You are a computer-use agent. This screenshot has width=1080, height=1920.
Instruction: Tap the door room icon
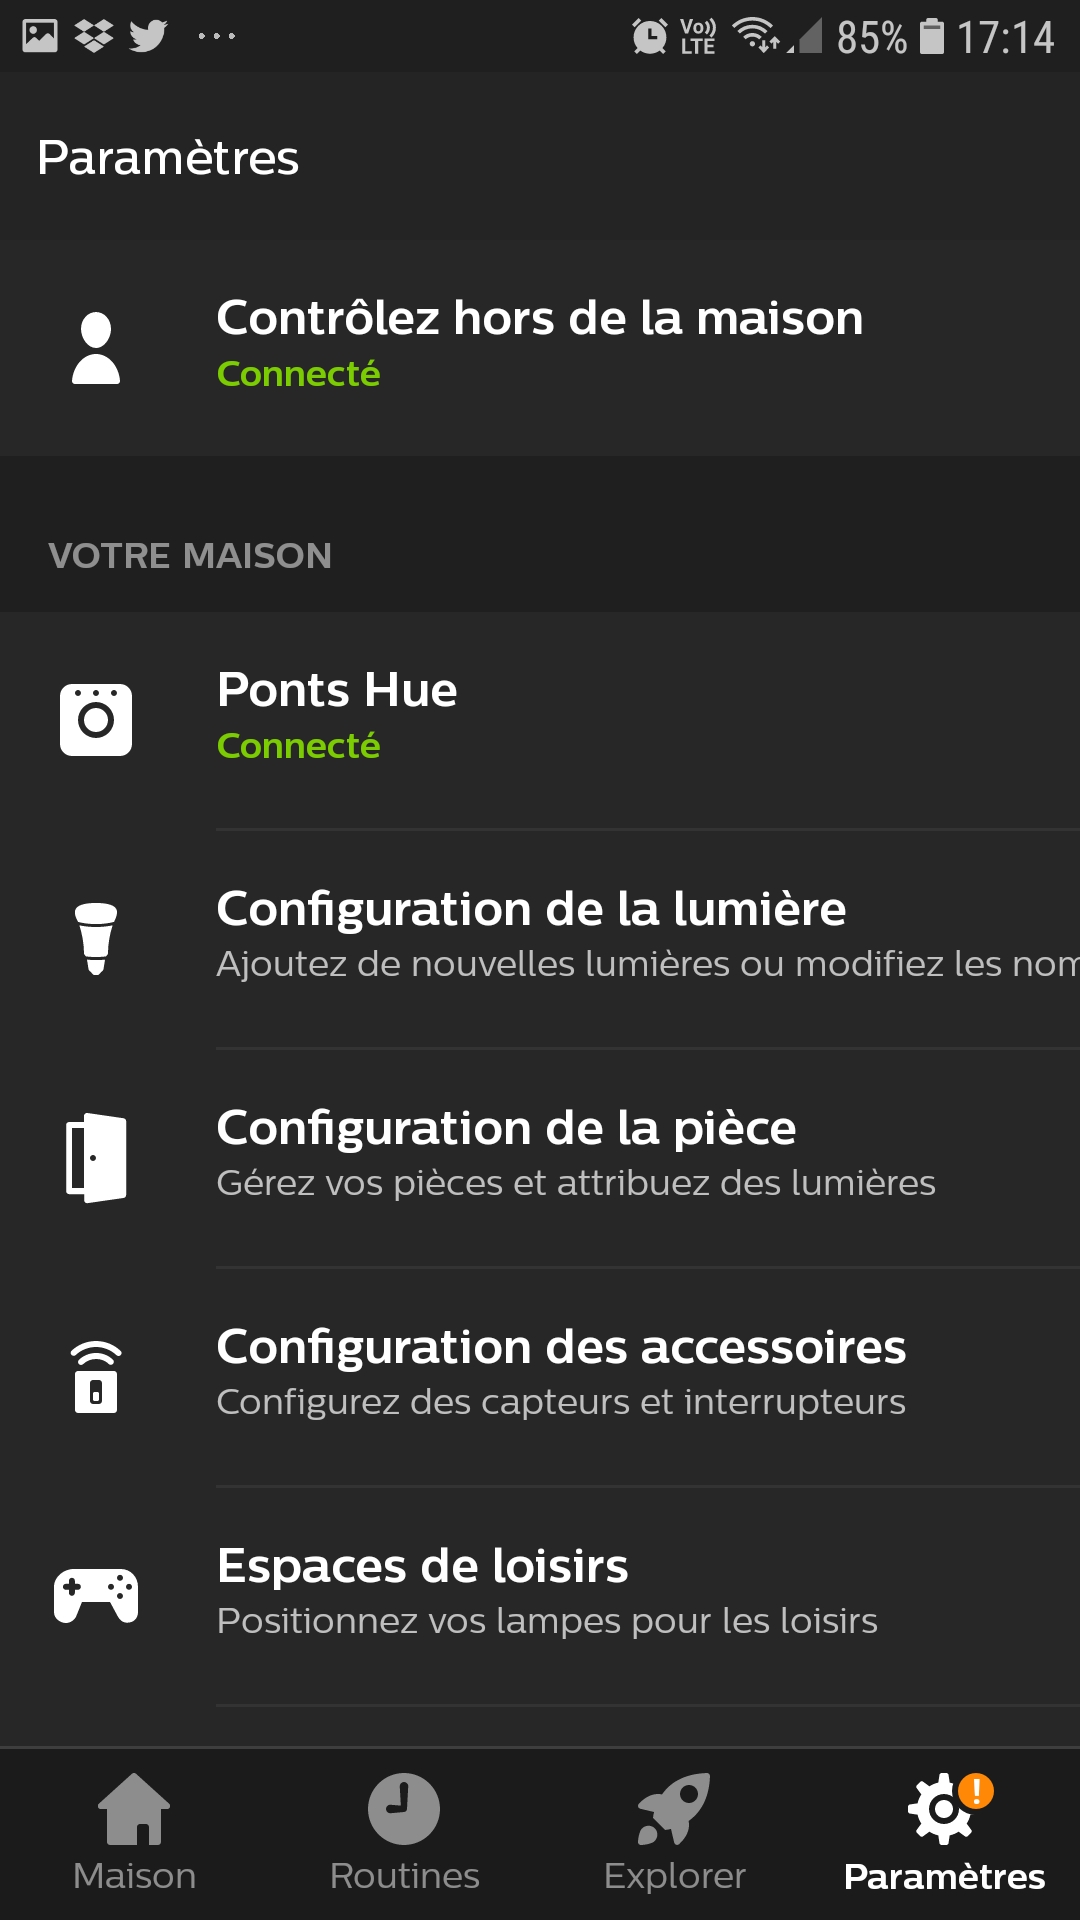pyautogui.click(x=96, y=1157)
